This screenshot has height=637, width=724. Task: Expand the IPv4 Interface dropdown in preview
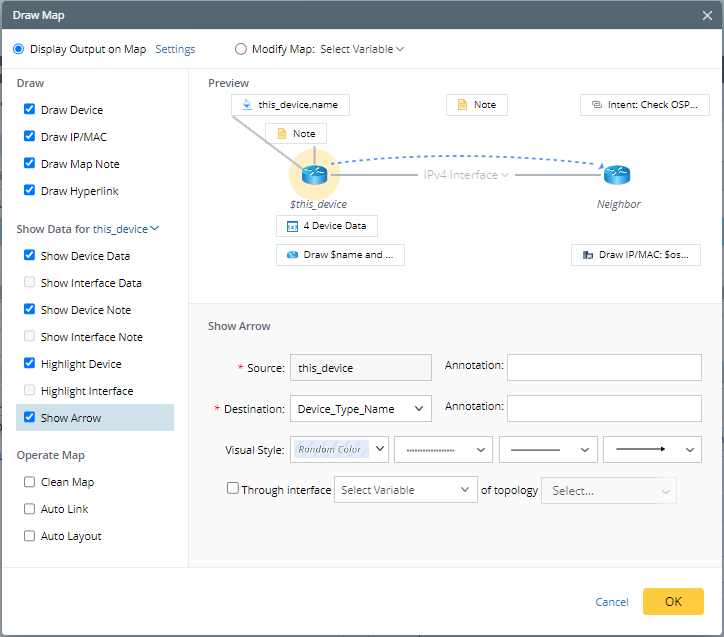(466, 175)
